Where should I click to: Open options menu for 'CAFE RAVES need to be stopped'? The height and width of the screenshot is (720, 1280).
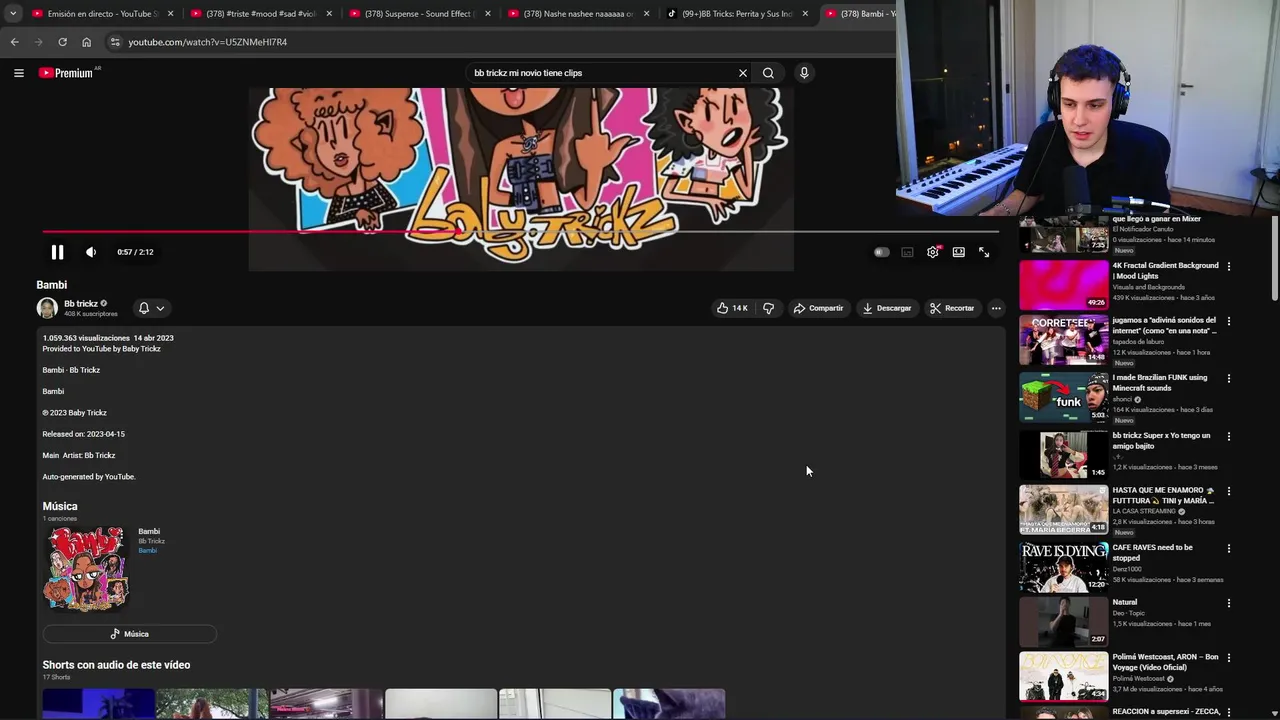coord(1229,549)
